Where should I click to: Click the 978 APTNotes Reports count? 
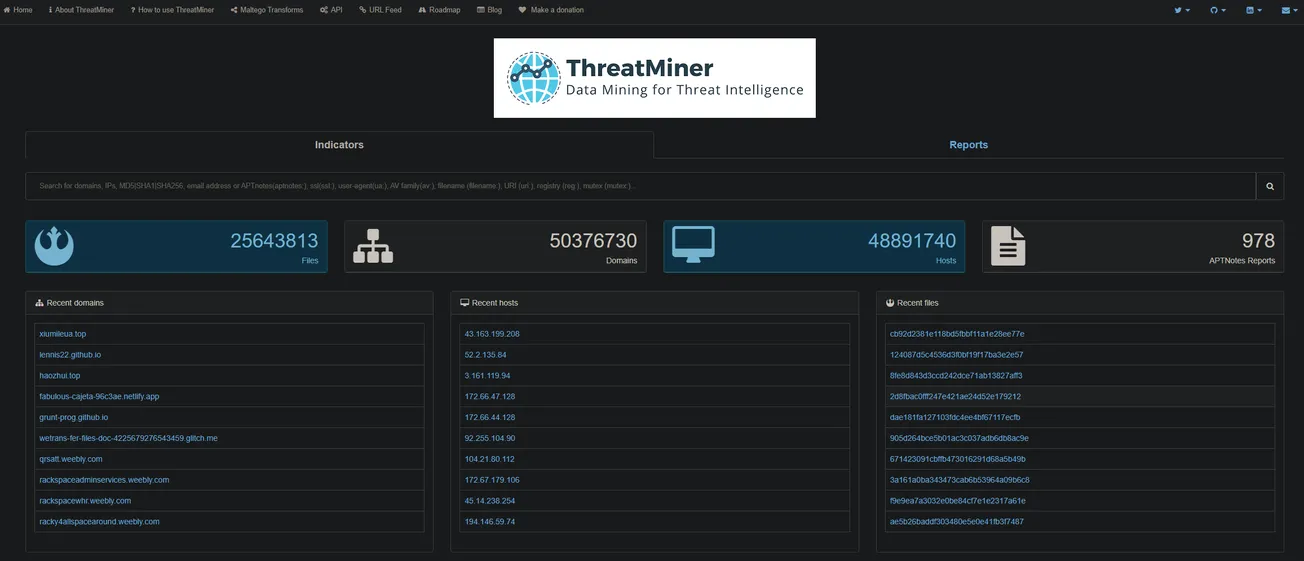click(x=1258, y=241)
